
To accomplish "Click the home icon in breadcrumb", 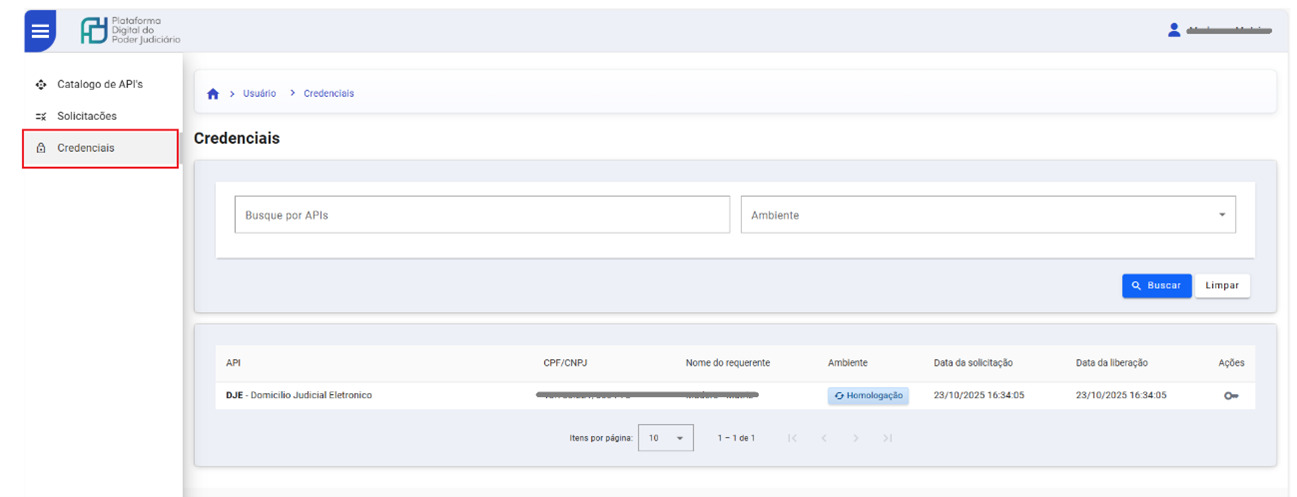I will pyautogui.click(x=212, y=94).
